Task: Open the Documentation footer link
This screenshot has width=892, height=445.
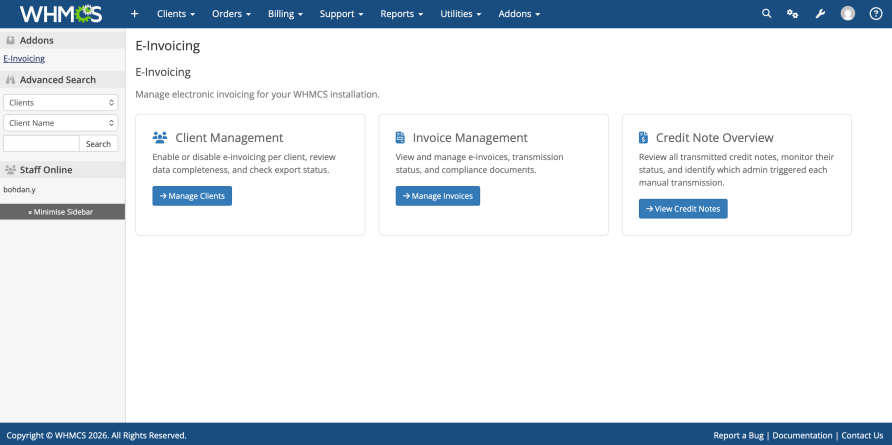Action: tap(802, 435)
